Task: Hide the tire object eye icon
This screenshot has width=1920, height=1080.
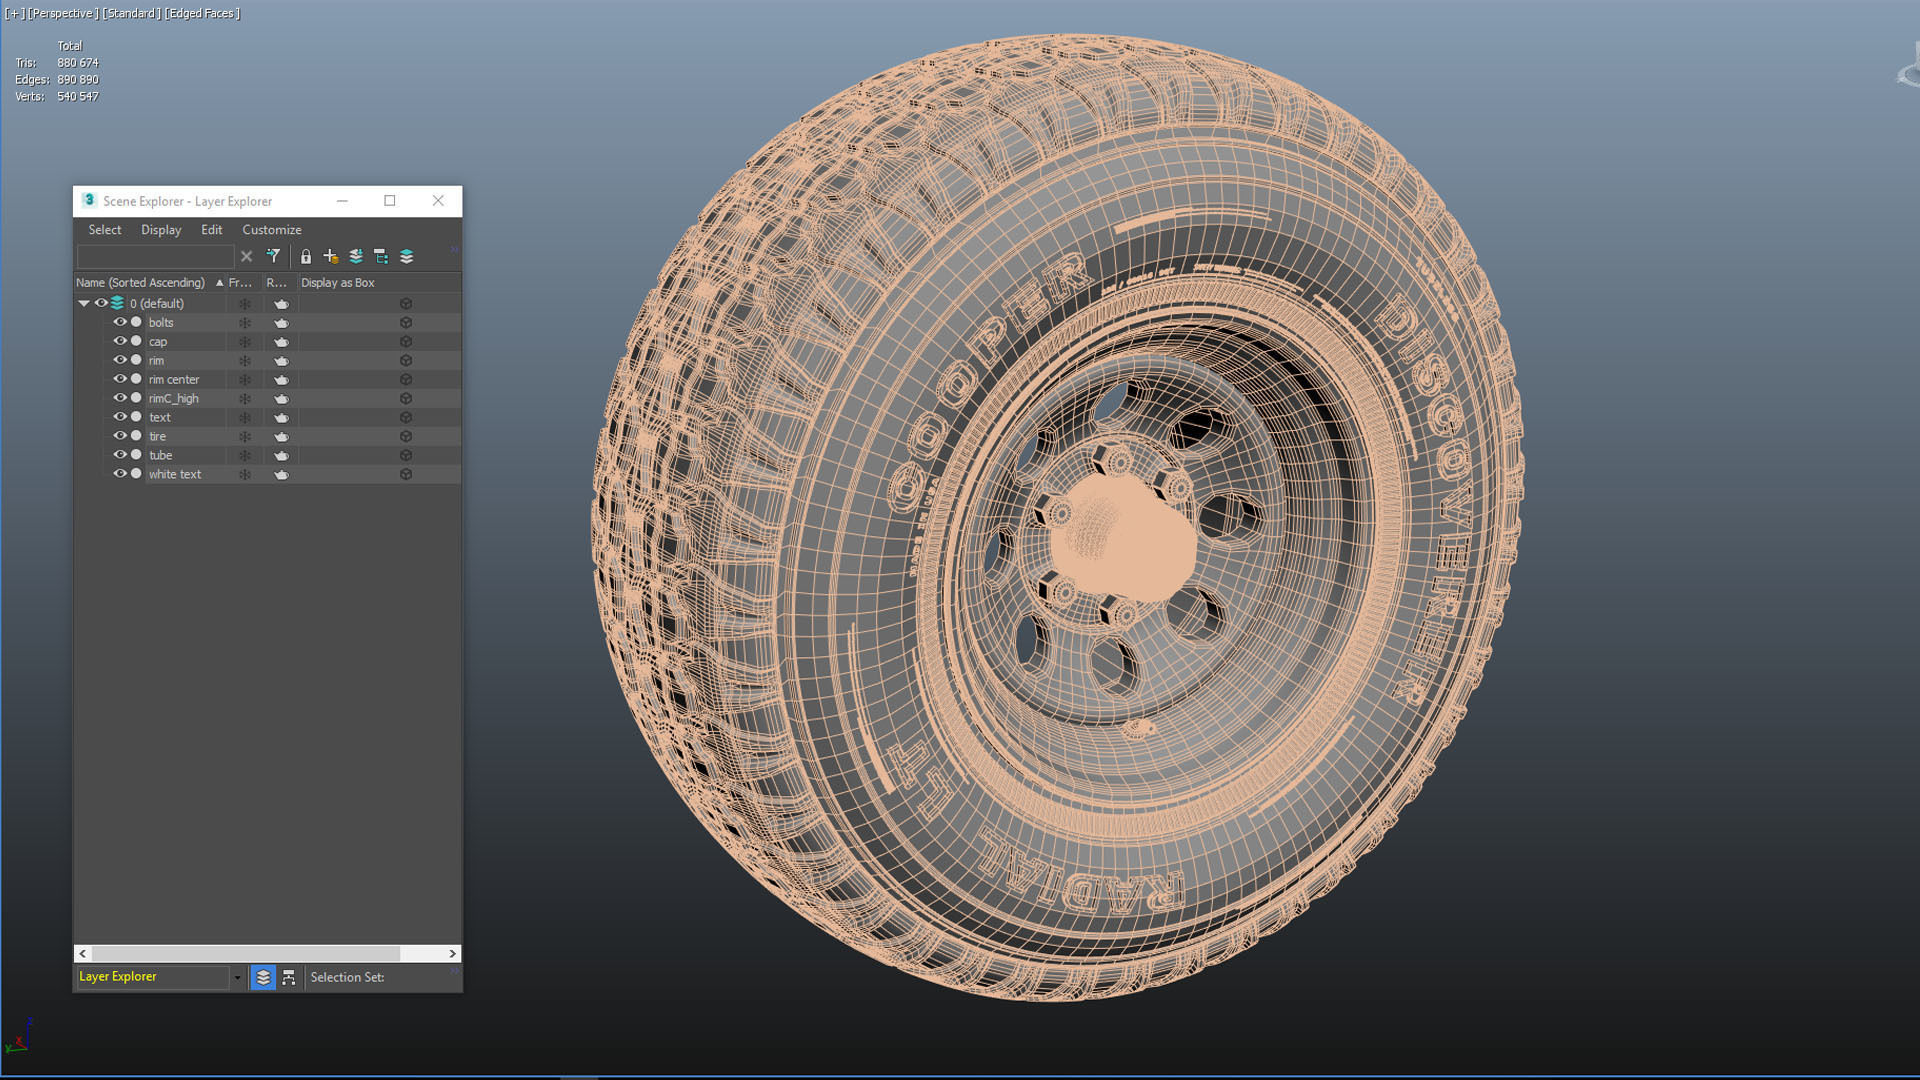Action: [x=120, y=436]
